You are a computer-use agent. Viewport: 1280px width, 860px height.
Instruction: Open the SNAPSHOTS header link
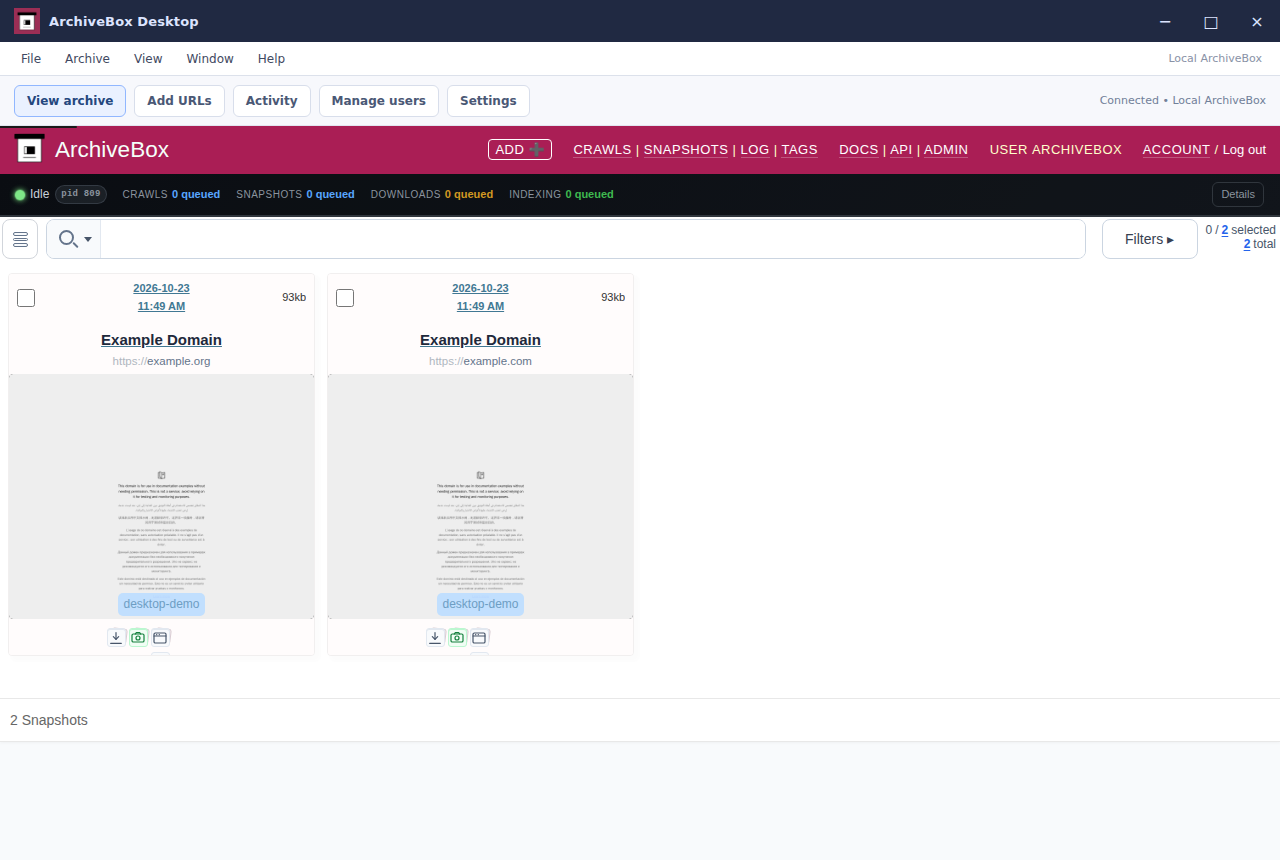[x=686, y=150]
